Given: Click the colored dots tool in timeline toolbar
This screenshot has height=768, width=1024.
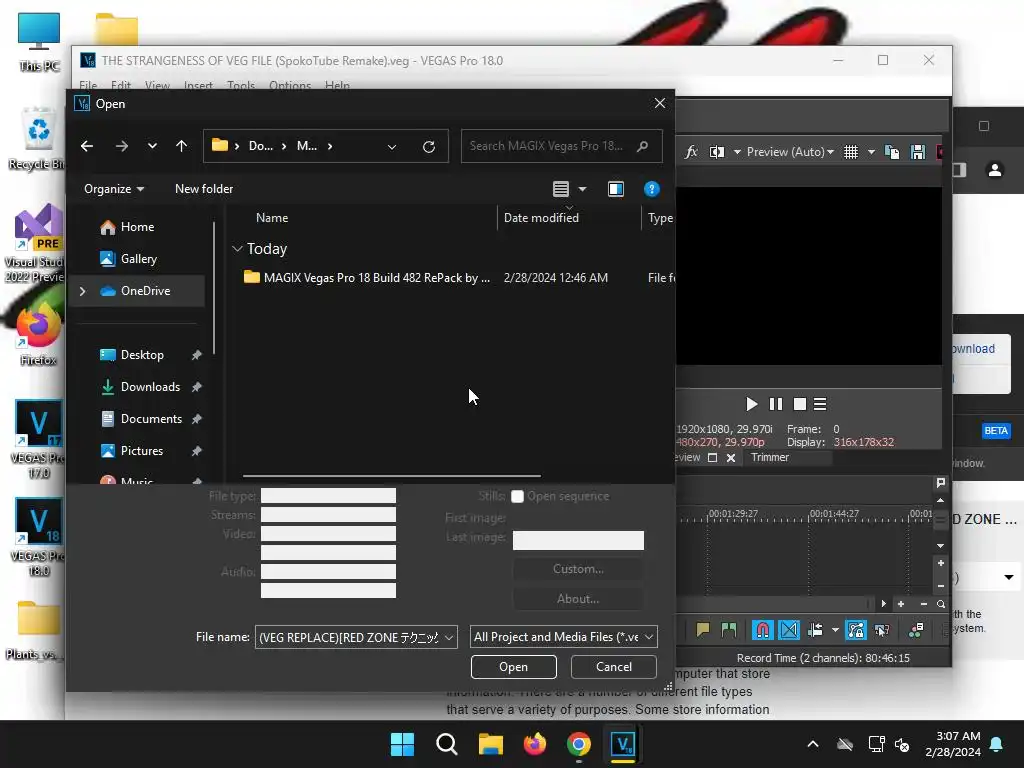Looking at the screenshot, I should pyautogui.click(x=916, y=630).
